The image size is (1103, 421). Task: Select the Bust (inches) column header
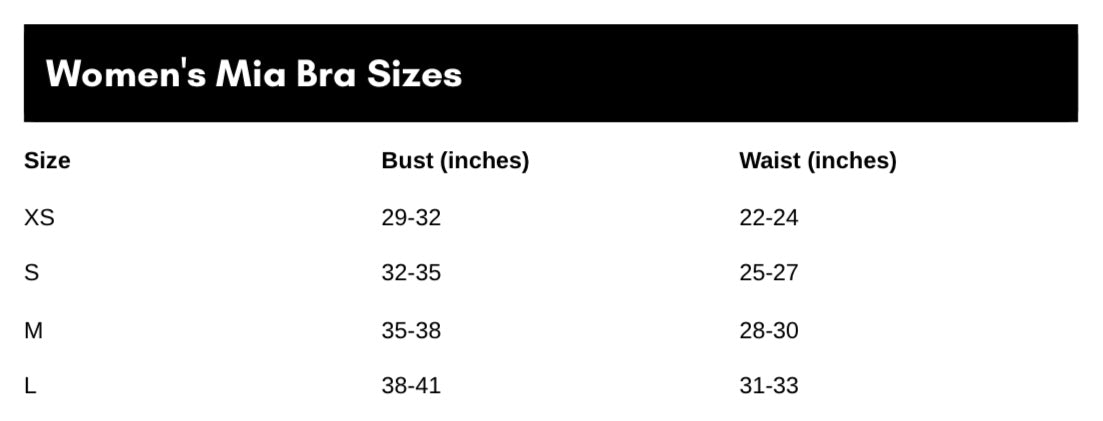click(455, 160)
